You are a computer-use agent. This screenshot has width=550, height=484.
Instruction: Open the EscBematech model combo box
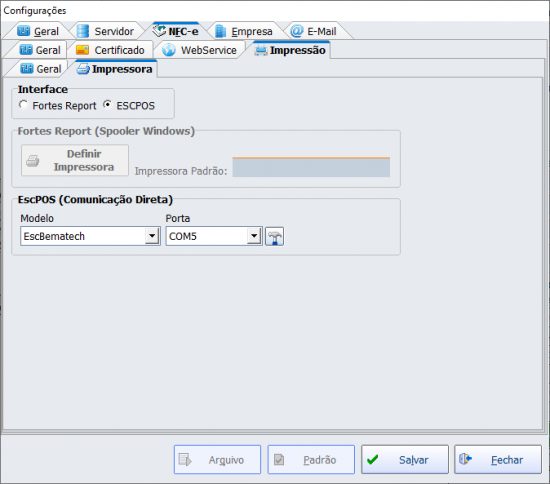pyautogui.click(x=90, y=236)
